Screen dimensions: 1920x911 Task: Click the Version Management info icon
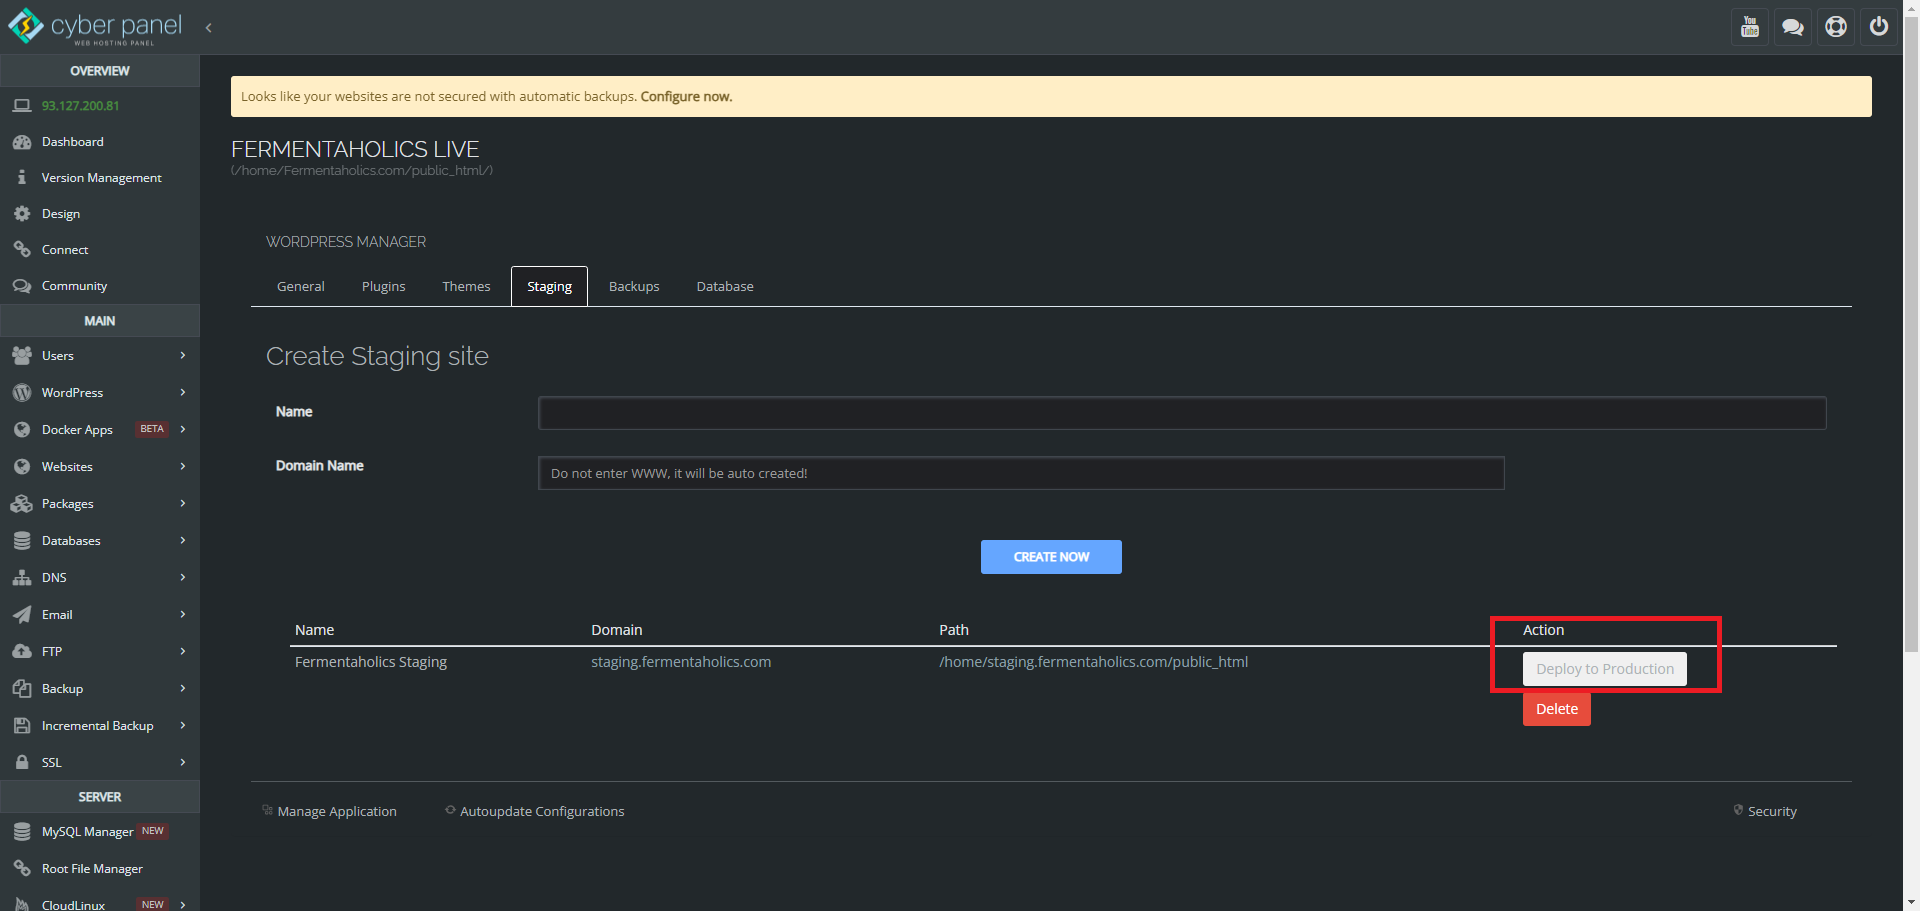click(x=22, y=177)
